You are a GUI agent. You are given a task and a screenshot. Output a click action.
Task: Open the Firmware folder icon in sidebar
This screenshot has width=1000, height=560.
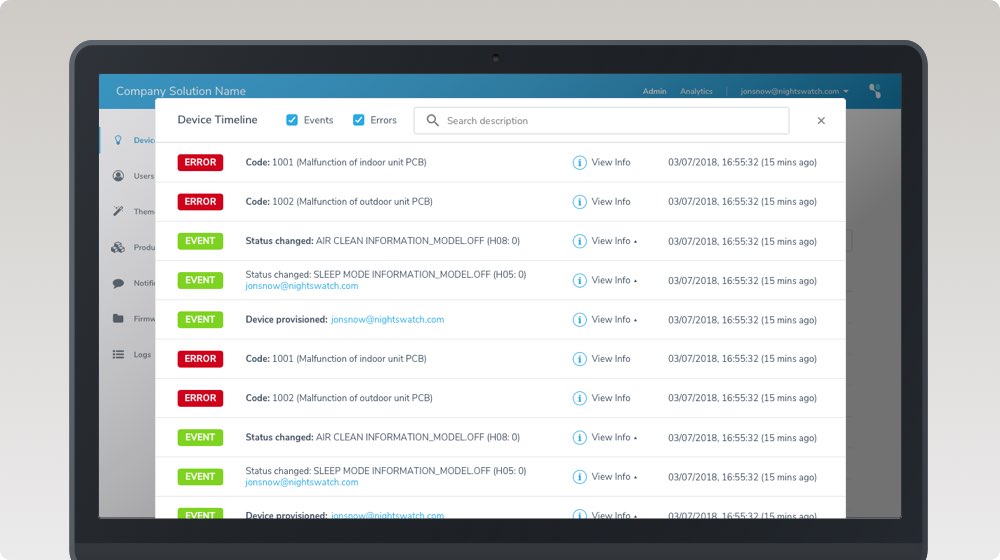[118, 319]
